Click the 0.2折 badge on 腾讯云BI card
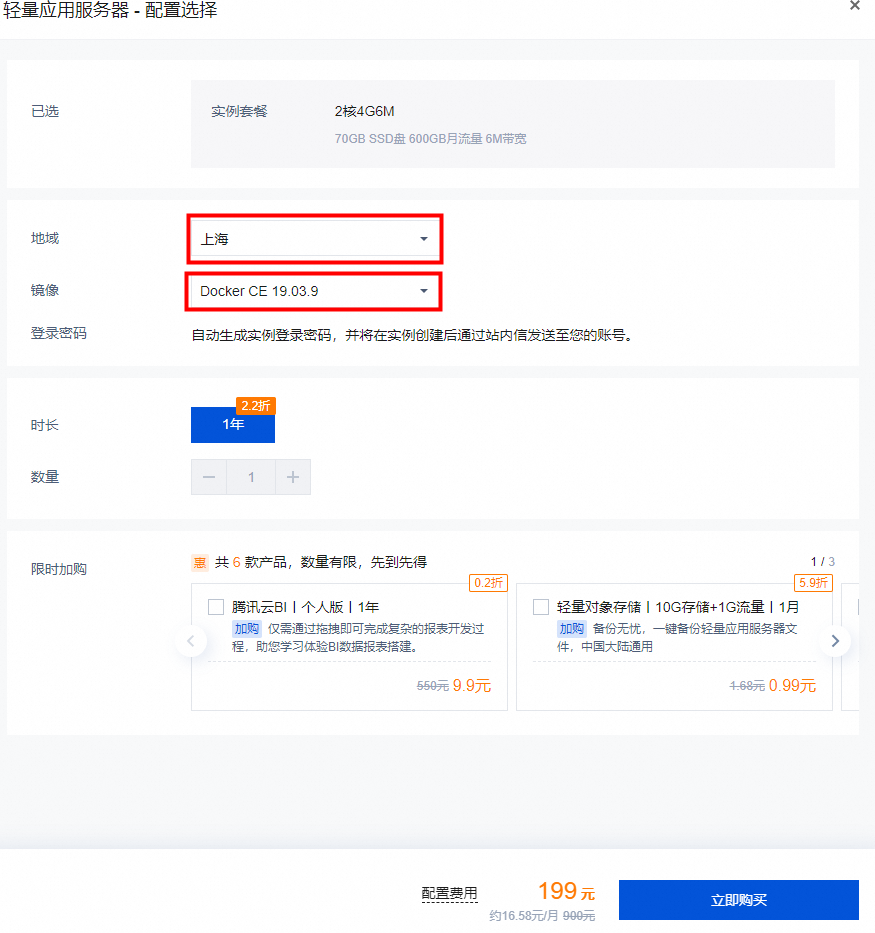Viewport: 875px width, 933px height. [488, 582]
